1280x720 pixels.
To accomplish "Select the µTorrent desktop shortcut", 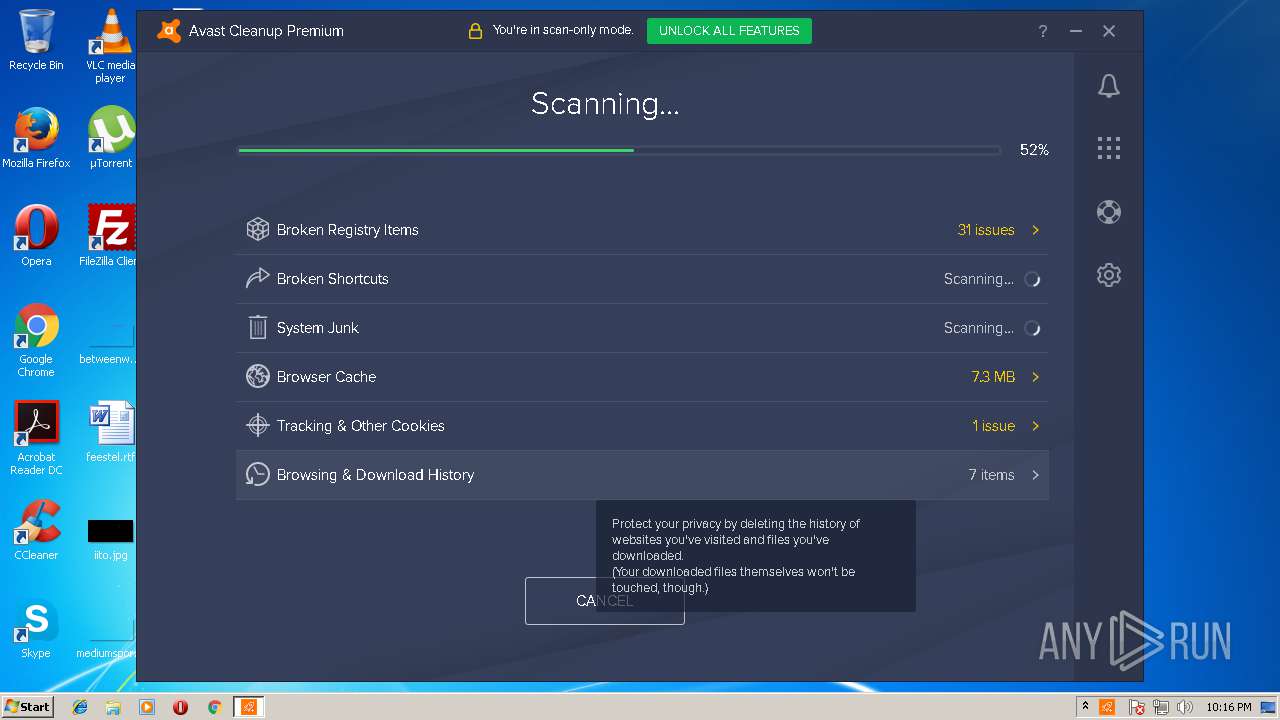I will click(x=110, y=138).
